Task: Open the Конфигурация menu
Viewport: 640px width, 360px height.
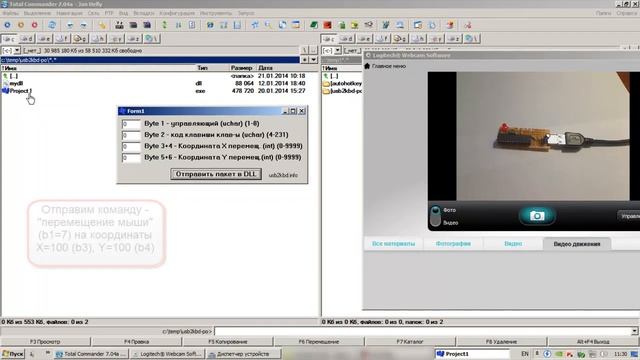Action: pyautogui.click(x=177, y=13)
